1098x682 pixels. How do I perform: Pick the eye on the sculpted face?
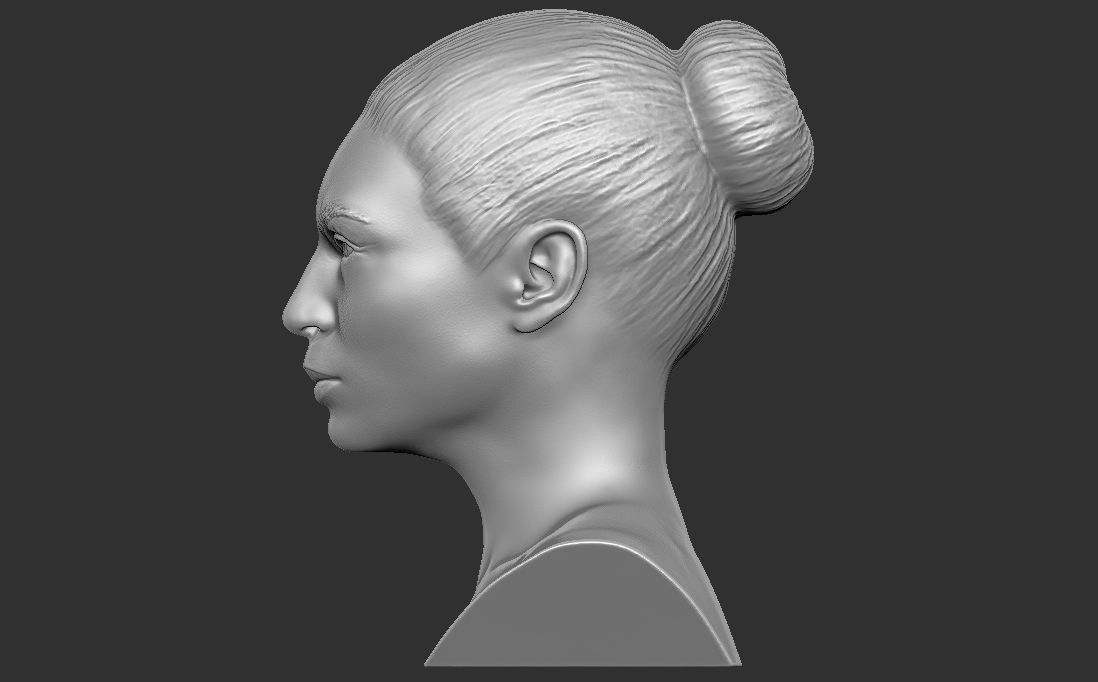pyautogui.click(x=341, y=244)
